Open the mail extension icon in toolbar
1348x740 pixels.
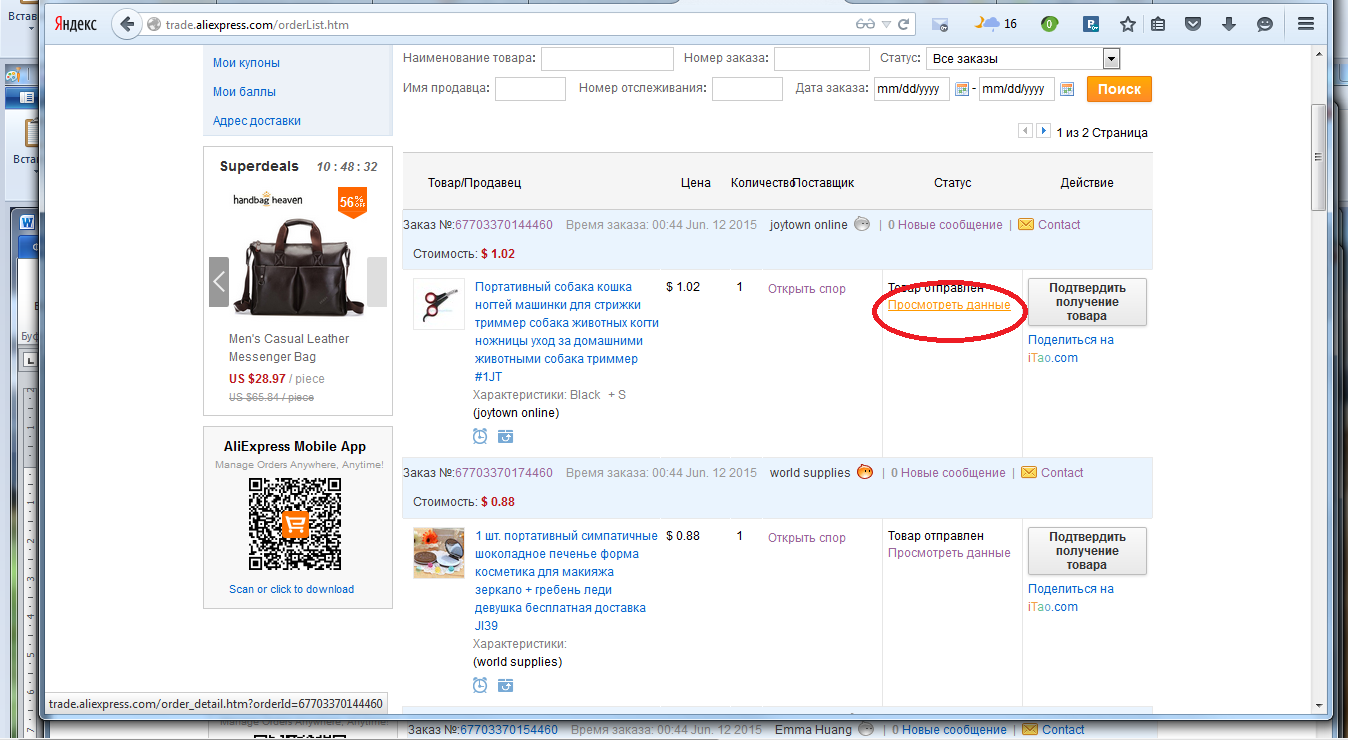click(x=939, y=24)
